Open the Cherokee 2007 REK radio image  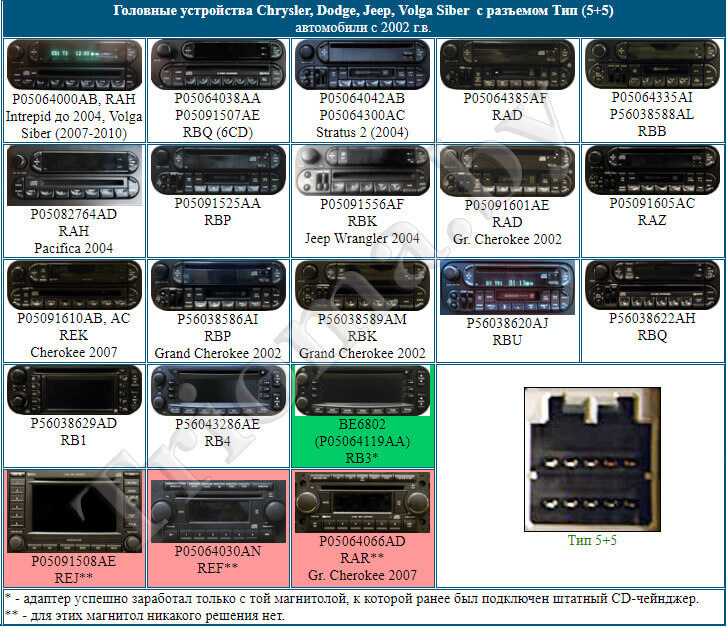74,285
